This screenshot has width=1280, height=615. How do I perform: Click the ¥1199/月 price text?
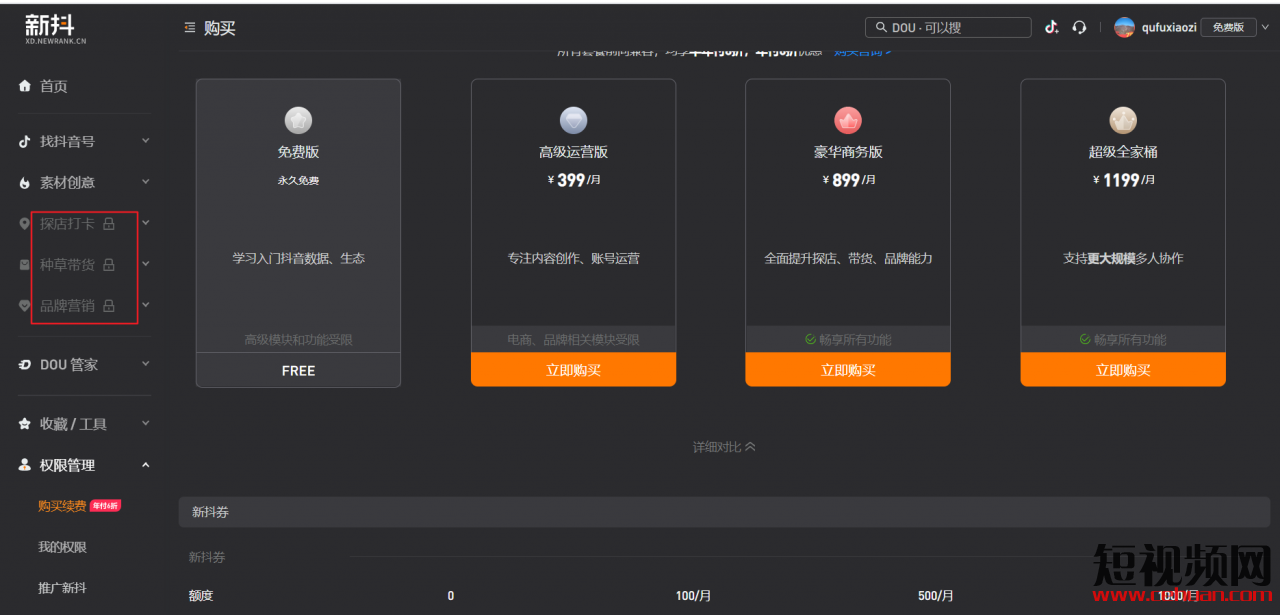point(1123,180)
